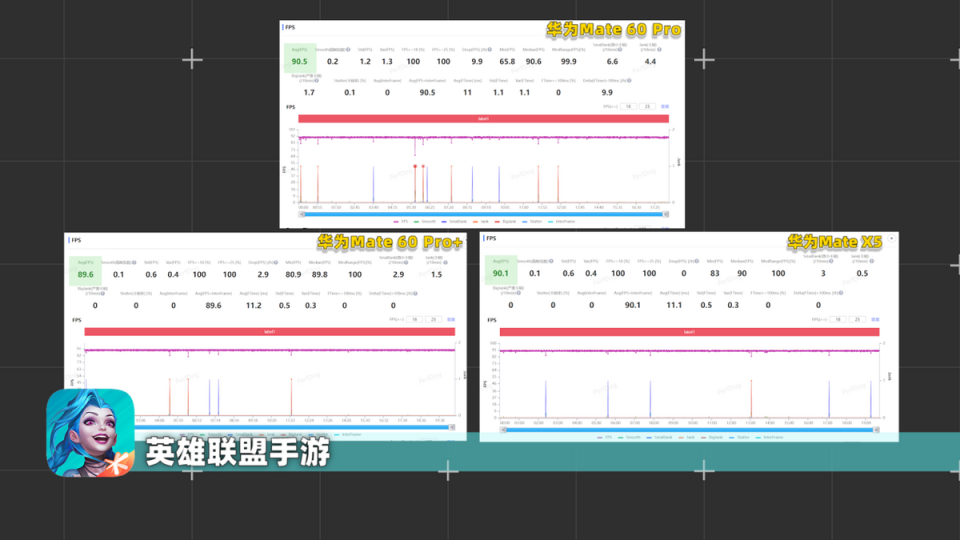Grab left handle of Mate 60 Pro time range slider
Image resolution: width=960 pixels, height=540 pixels.
pyautogui.click(x=302, y=214)
